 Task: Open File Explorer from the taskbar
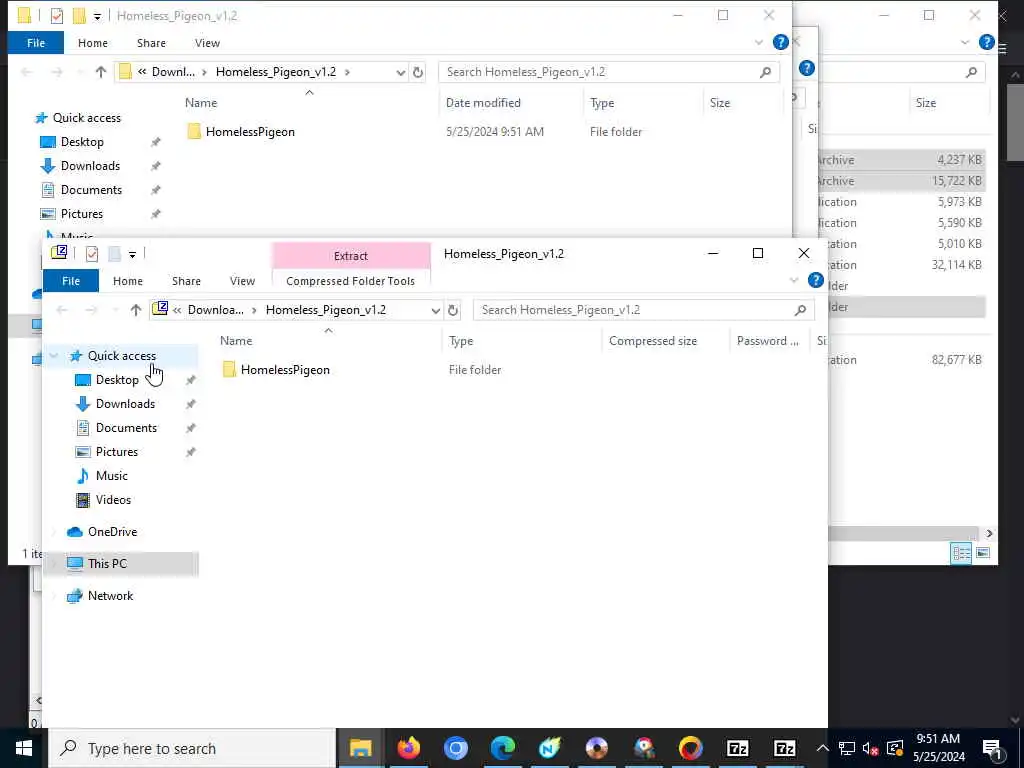click(360, 748)
